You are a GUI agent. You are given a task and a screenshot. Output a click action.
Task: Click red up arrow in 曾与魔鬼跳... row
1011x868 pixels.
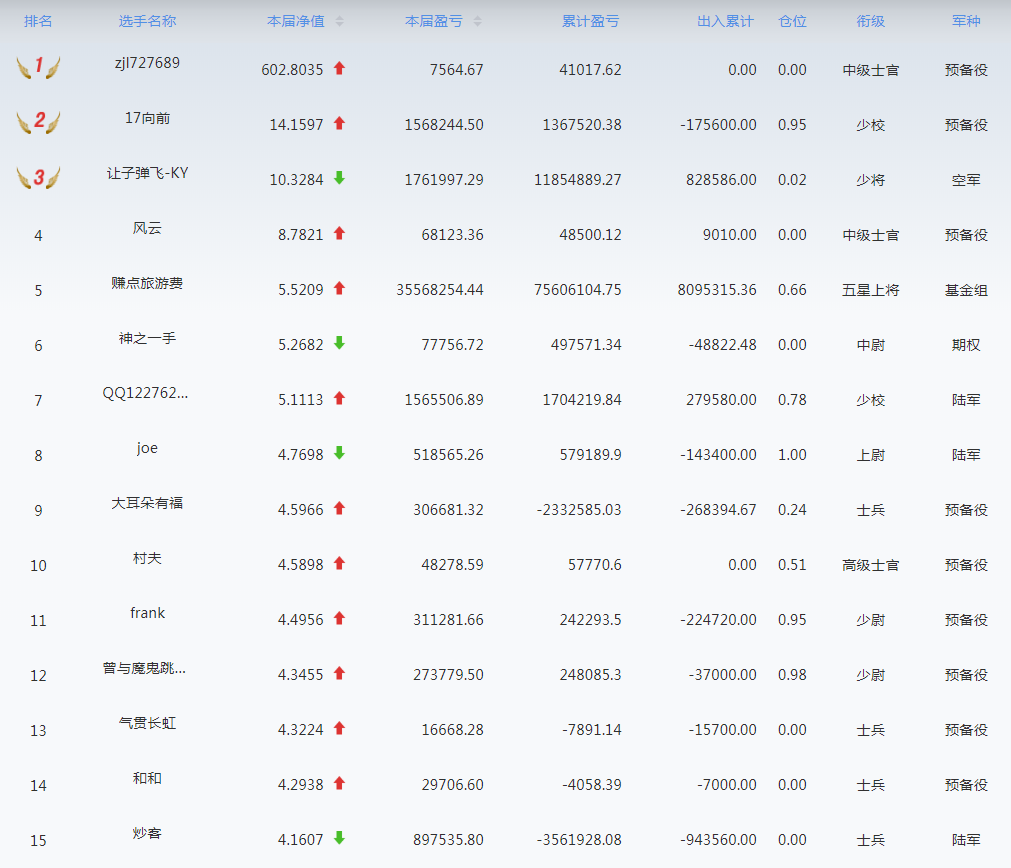pos(340,673)
